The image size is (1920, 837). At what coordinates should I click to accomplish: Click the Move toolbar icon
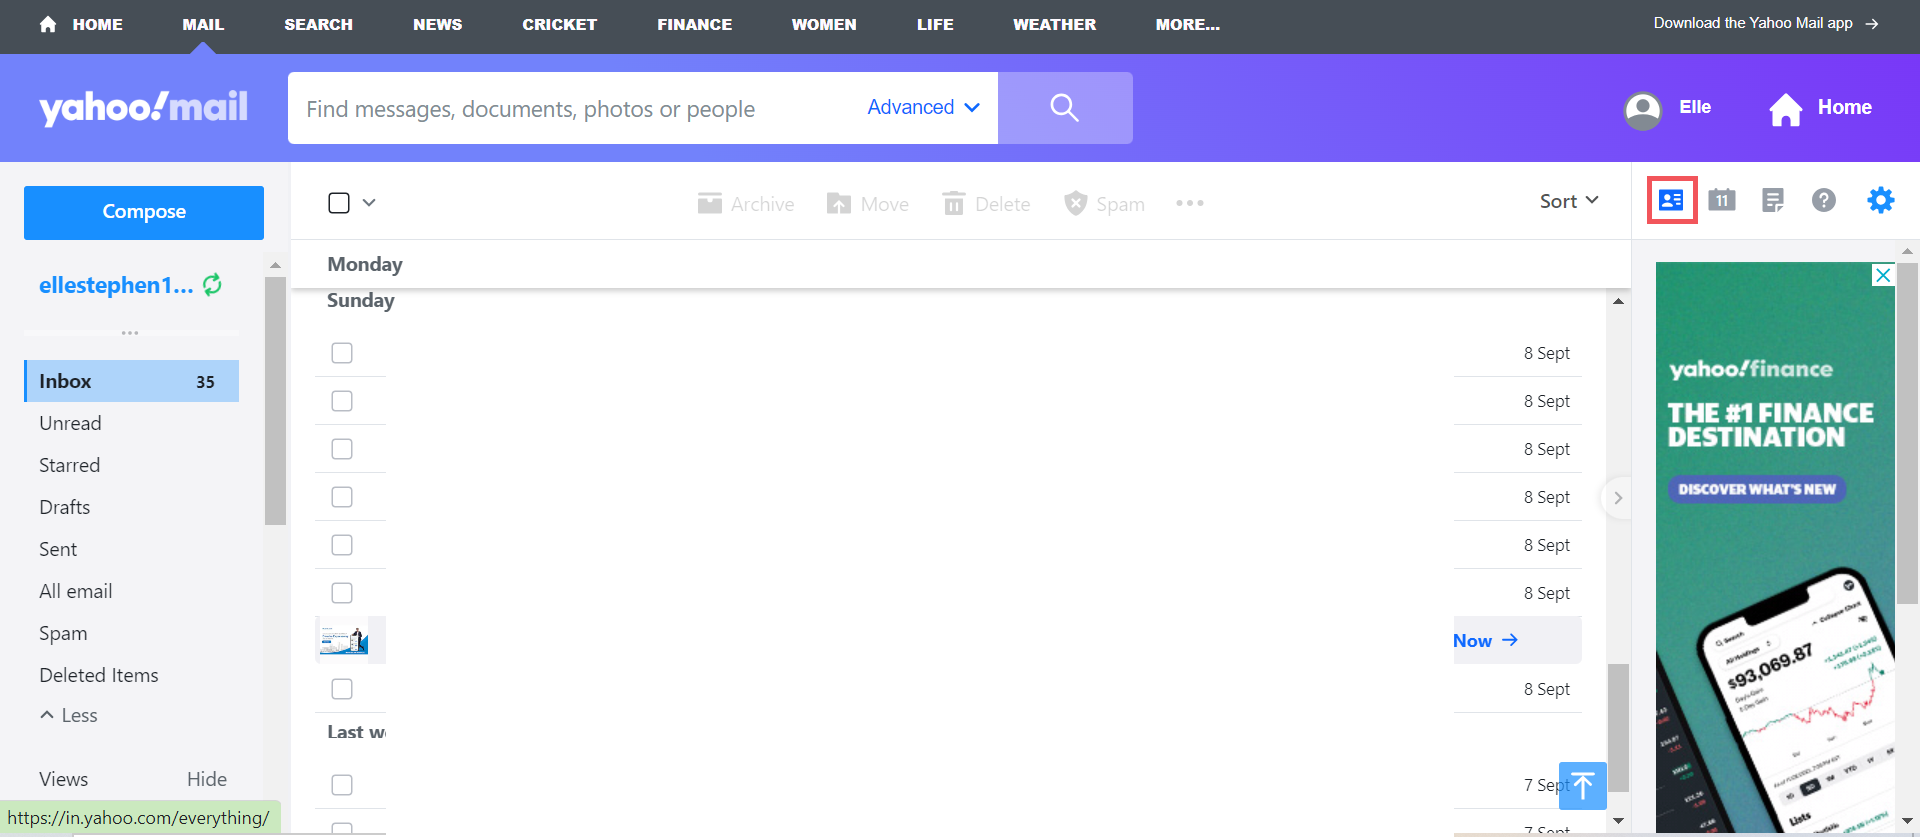(838, 203)
